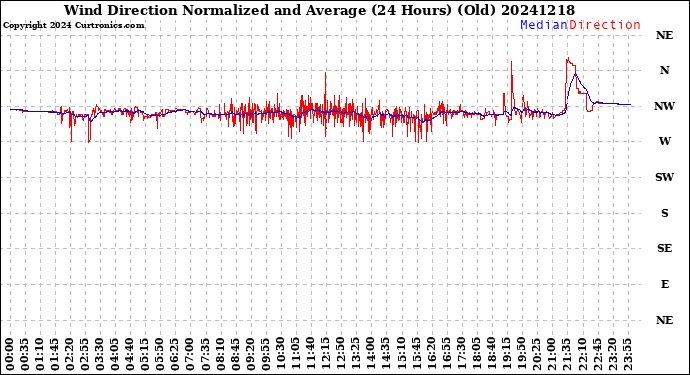Click the 08:10 time label
The image size is (690, 375).
(x=221, y=355)
